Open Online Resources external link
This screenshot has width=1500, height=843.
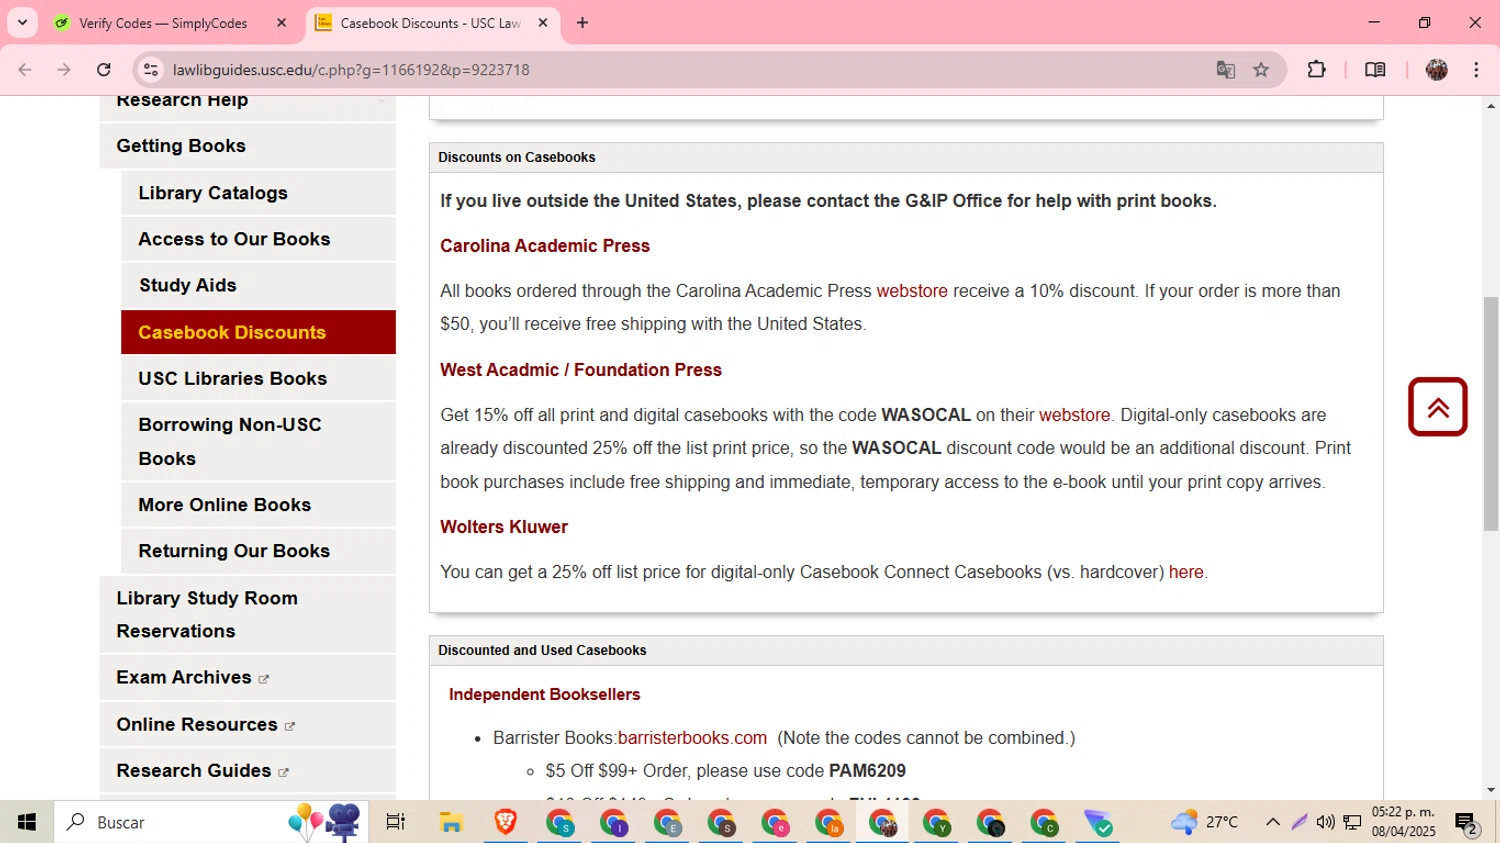click(x=247, y=724)
